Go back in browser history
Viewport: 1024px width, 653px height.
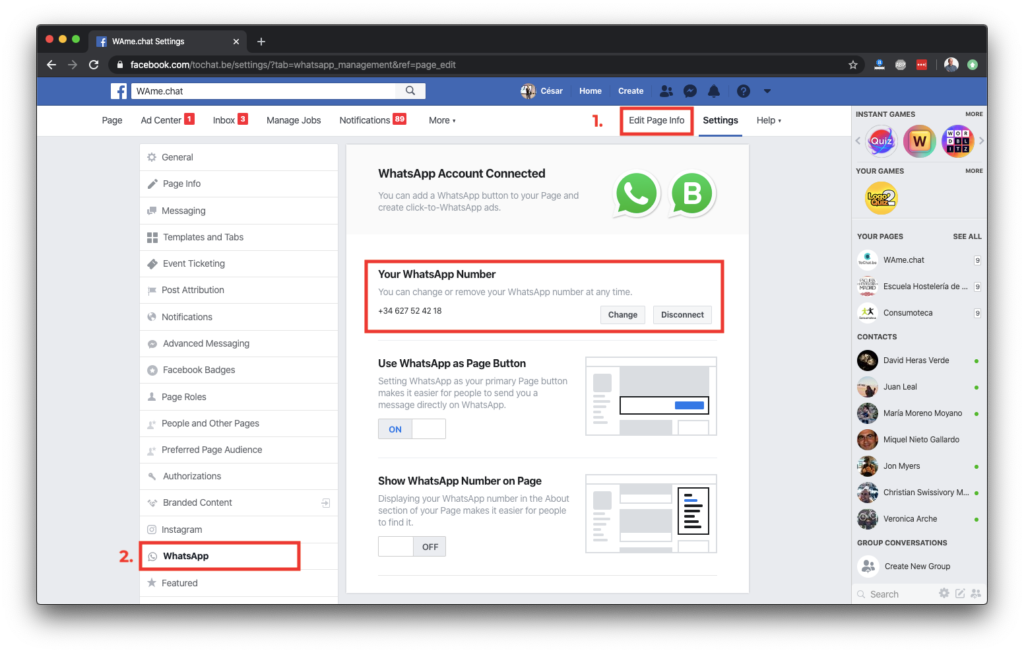click(x=52, y=65)
